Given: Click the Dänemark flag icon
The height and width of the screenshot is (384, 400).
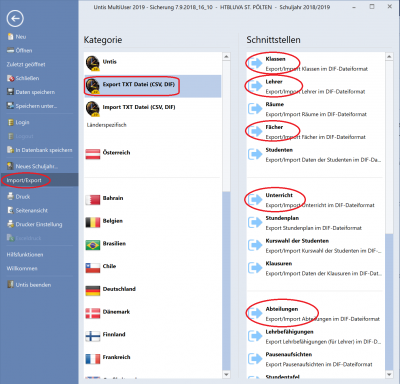Looking at the screenshot, I should click(x=93, y=313).
